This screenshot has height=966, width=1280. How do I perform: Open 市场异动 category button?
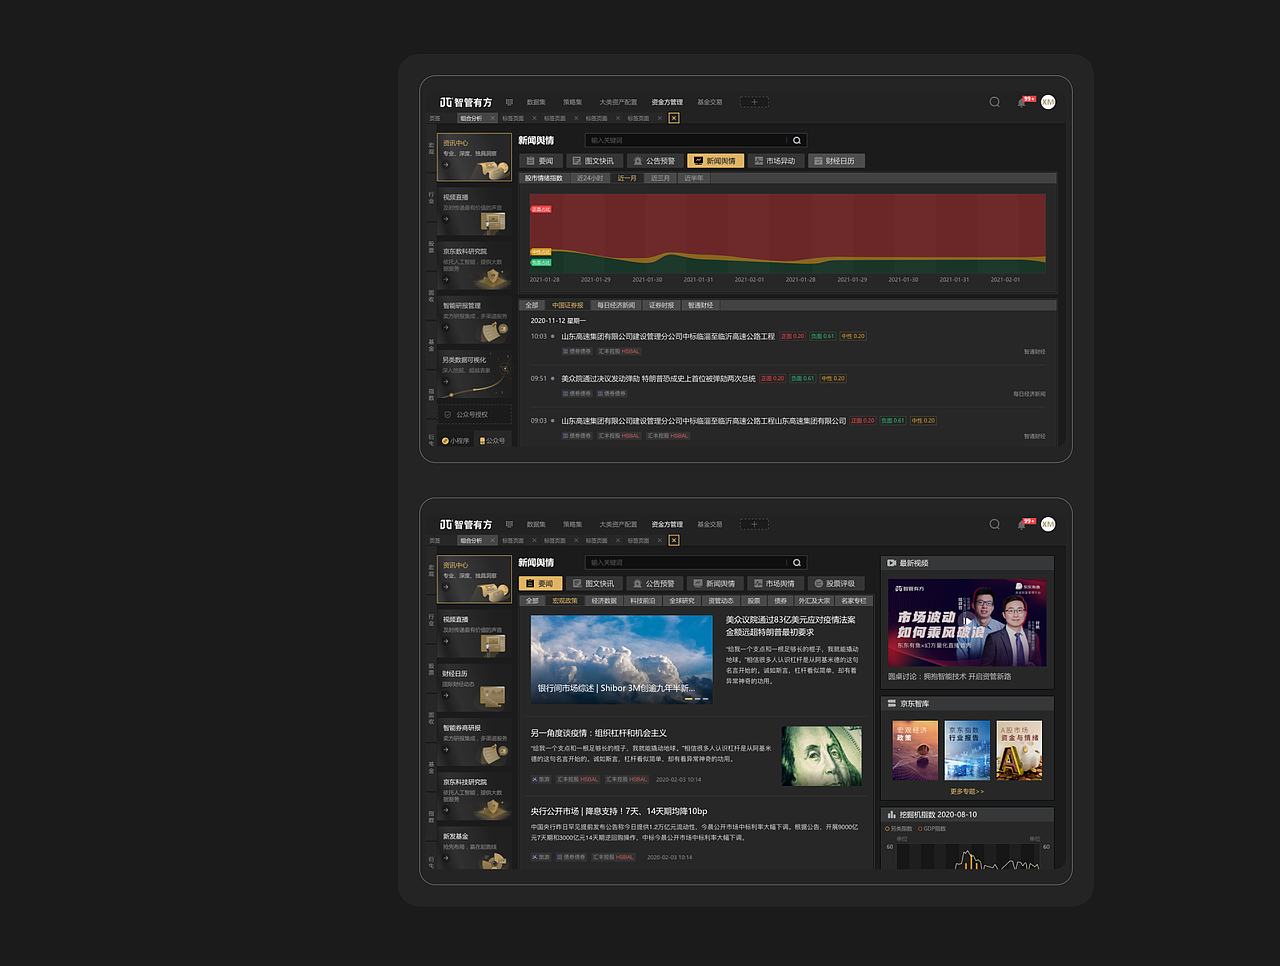[x=775, y=161]
